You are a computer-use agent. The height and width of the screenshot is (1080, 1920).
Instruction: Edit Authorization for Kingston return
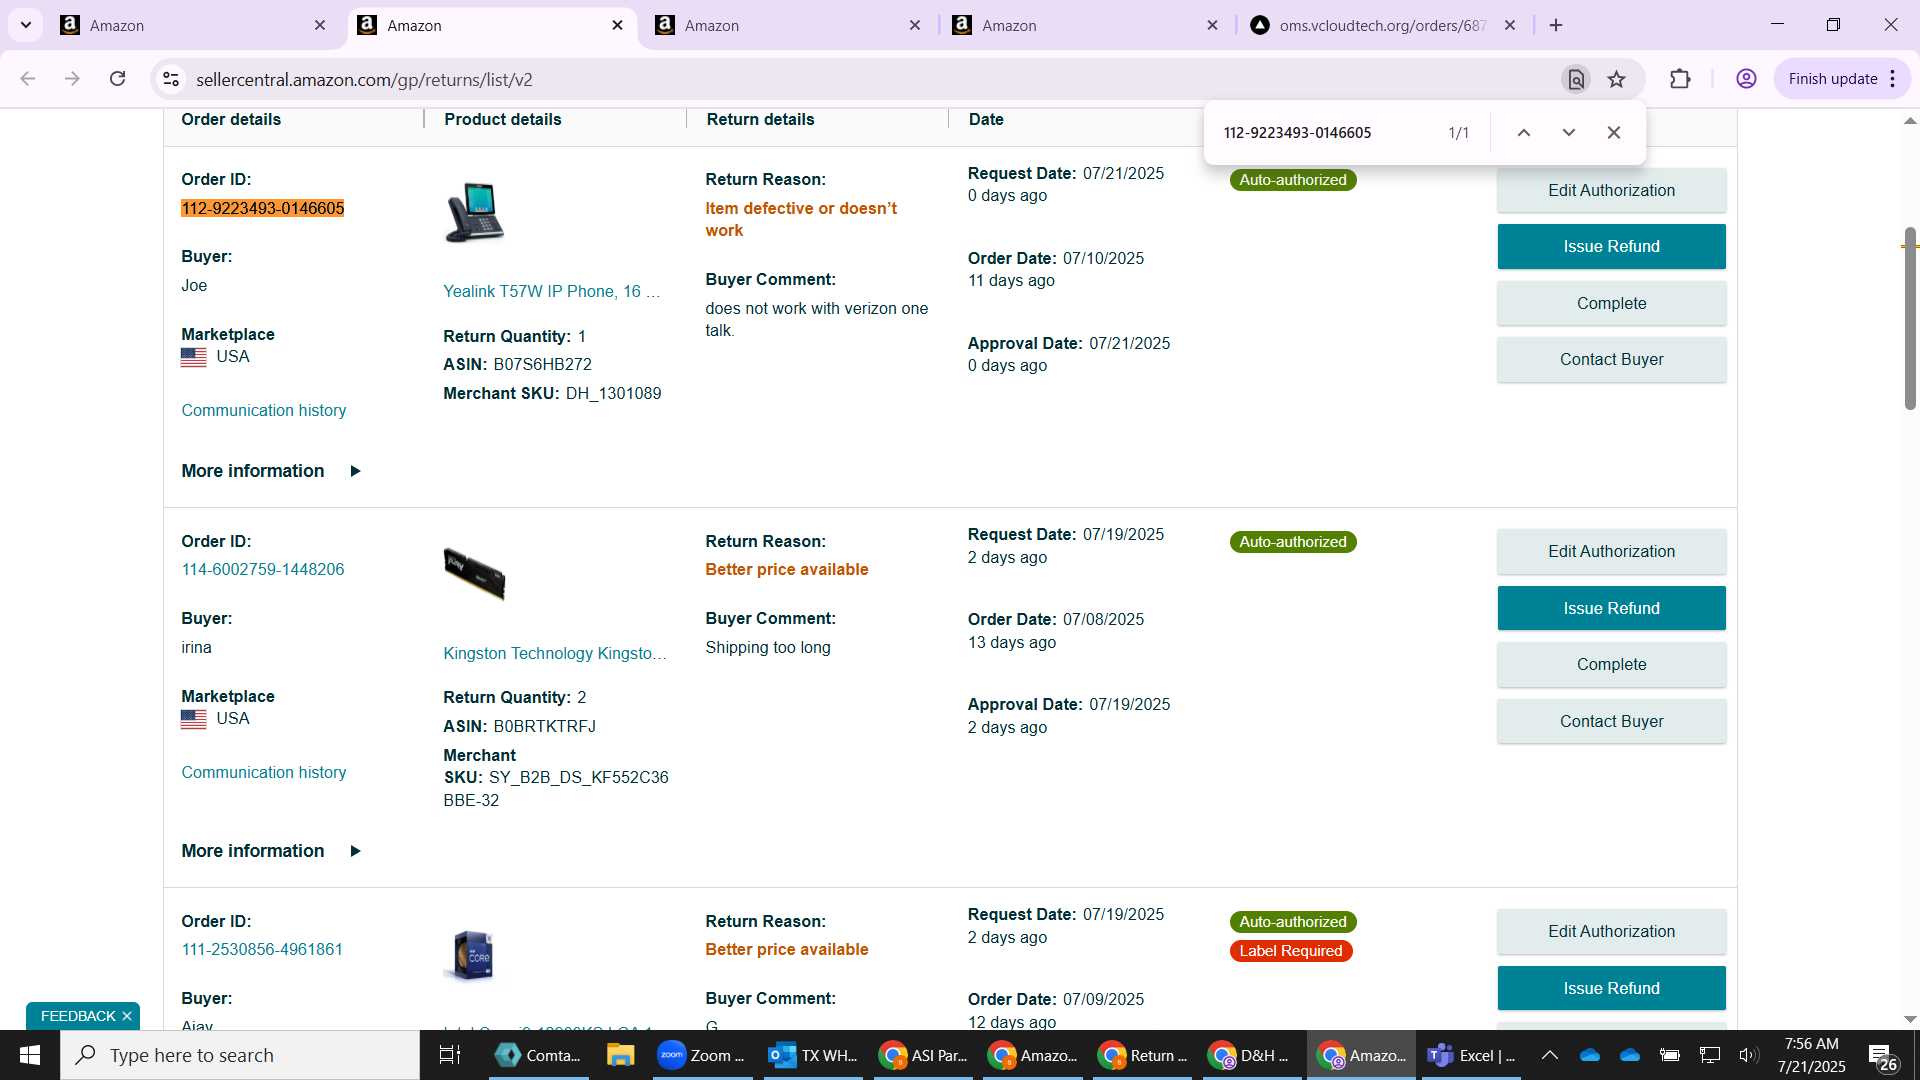click(x=1611, y=551)
